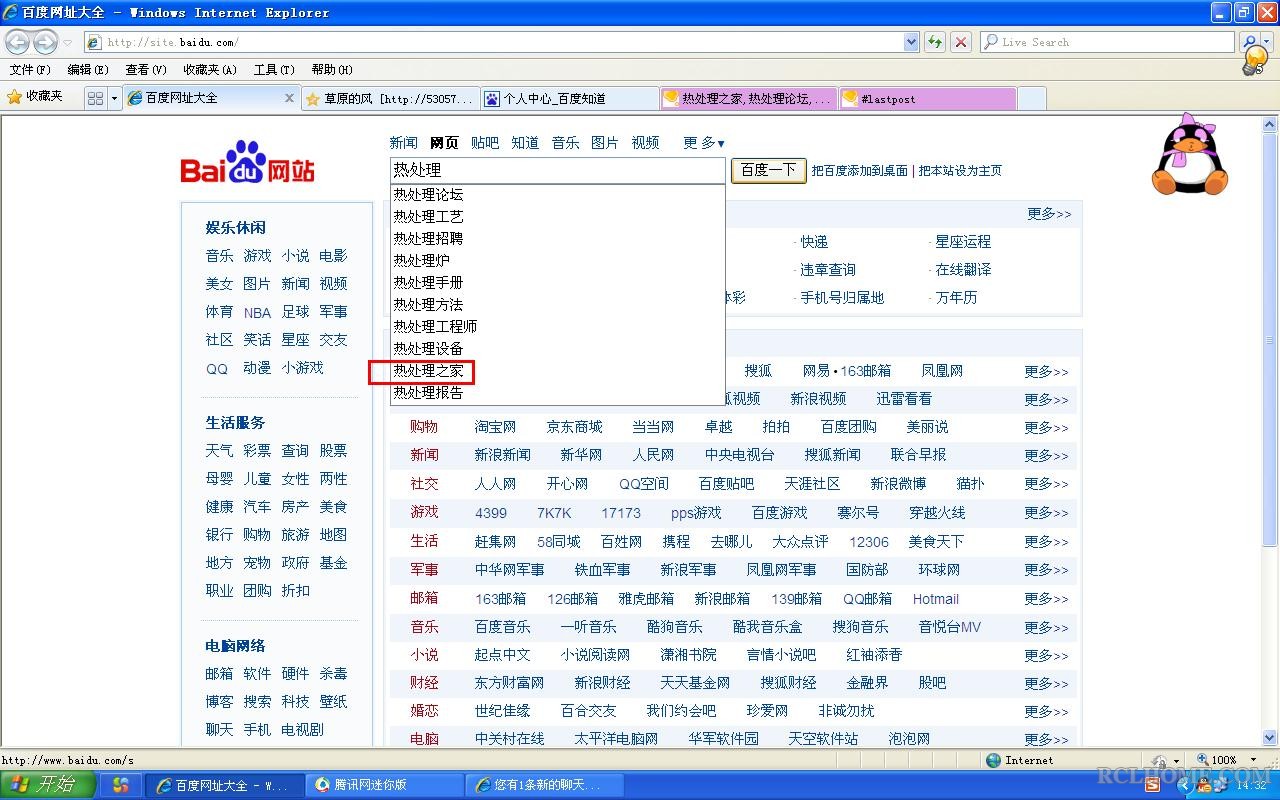
Task: Switch to 热处理之家,热处理论坛 tab
Action: pos(749,98)
